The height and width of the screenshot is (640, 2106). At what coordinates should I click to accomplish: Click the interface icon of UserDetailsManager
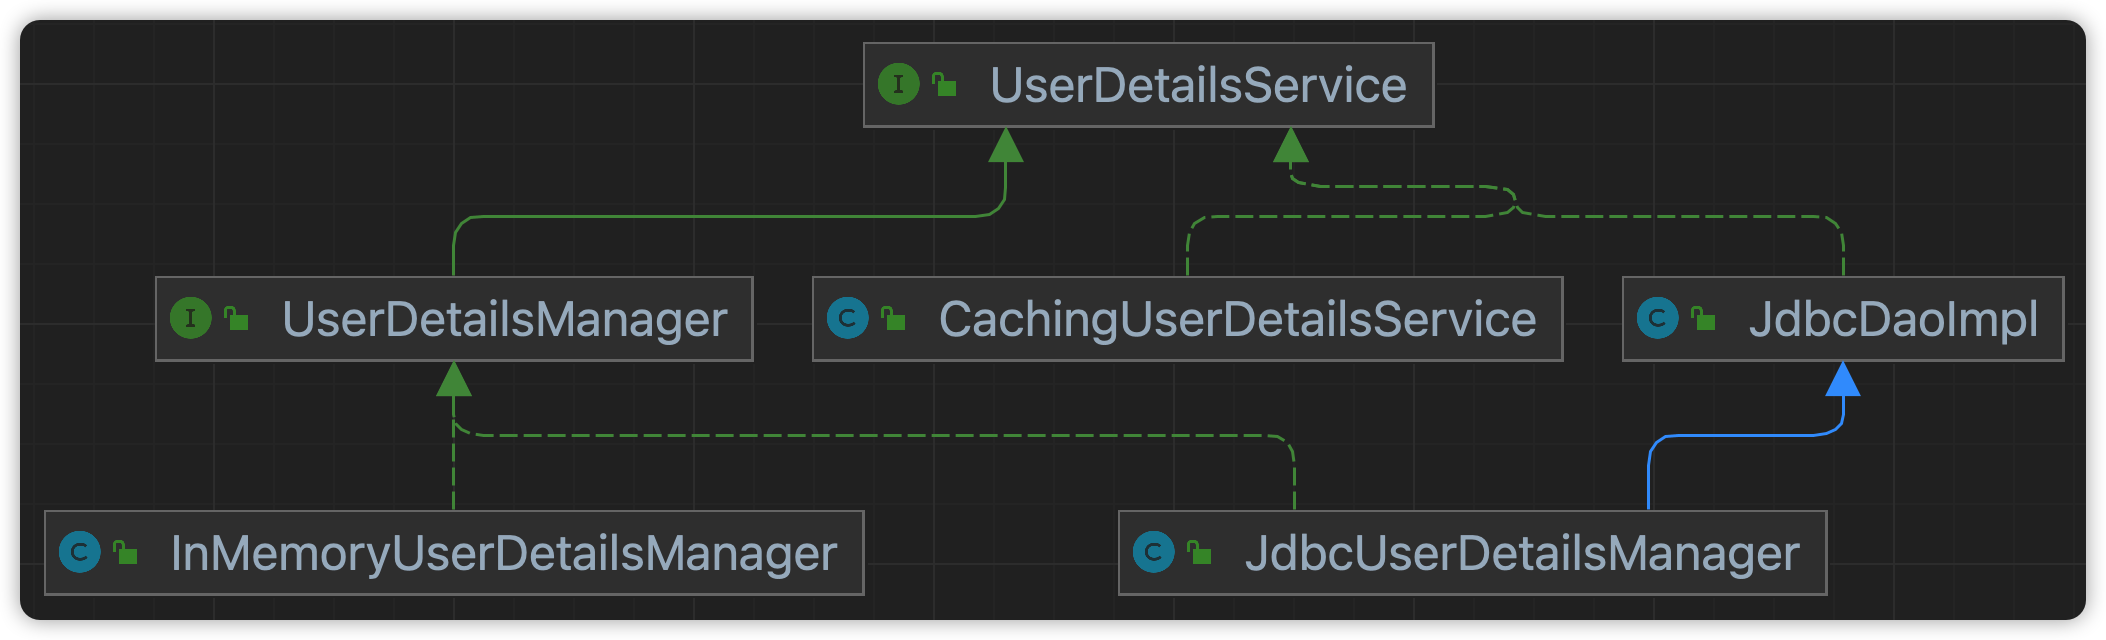(x=190, y=319)
